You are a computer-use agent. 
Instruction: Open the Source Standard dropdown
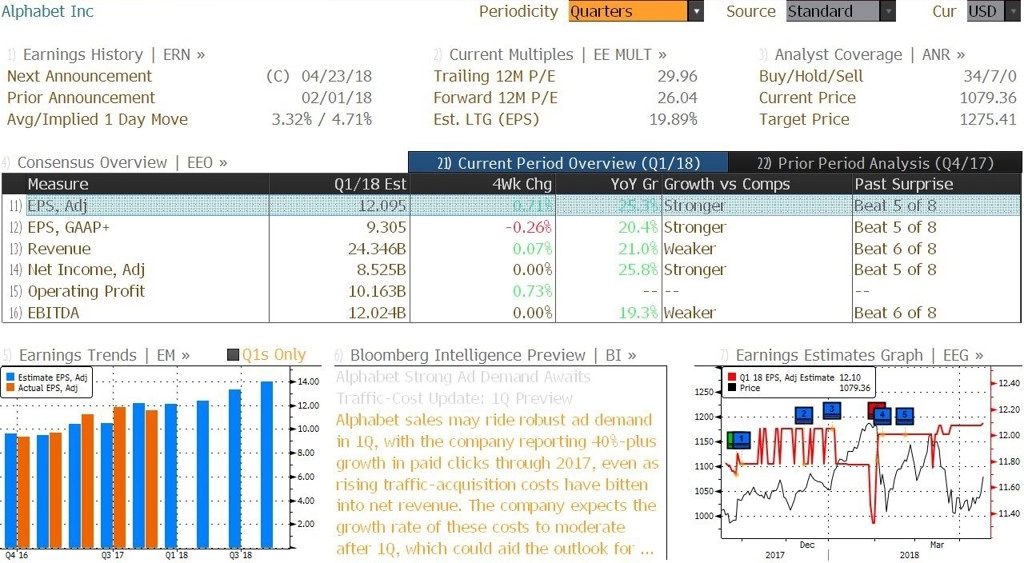click(840, 12)
